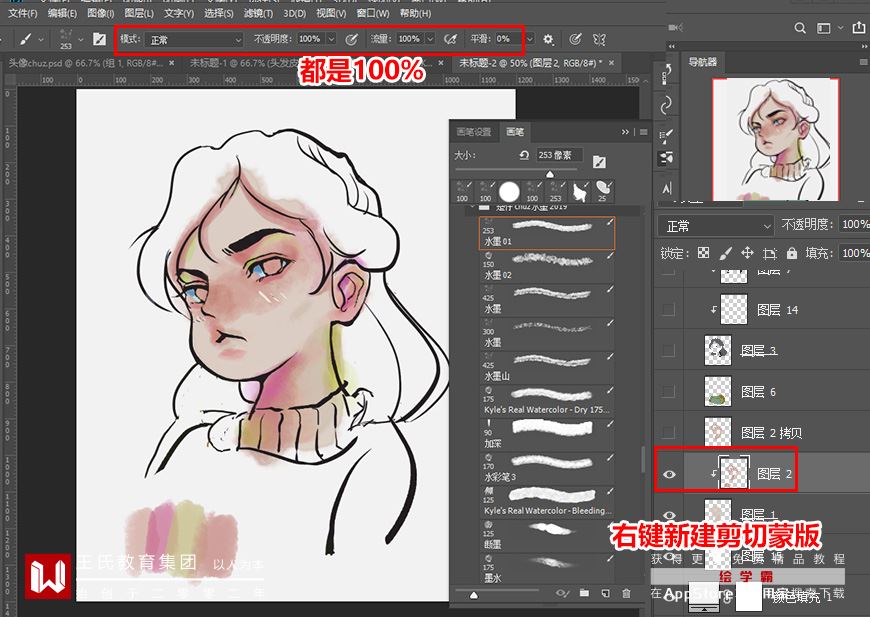Toggle pressure for size icon
870x617 pixels.
[575, 39]
